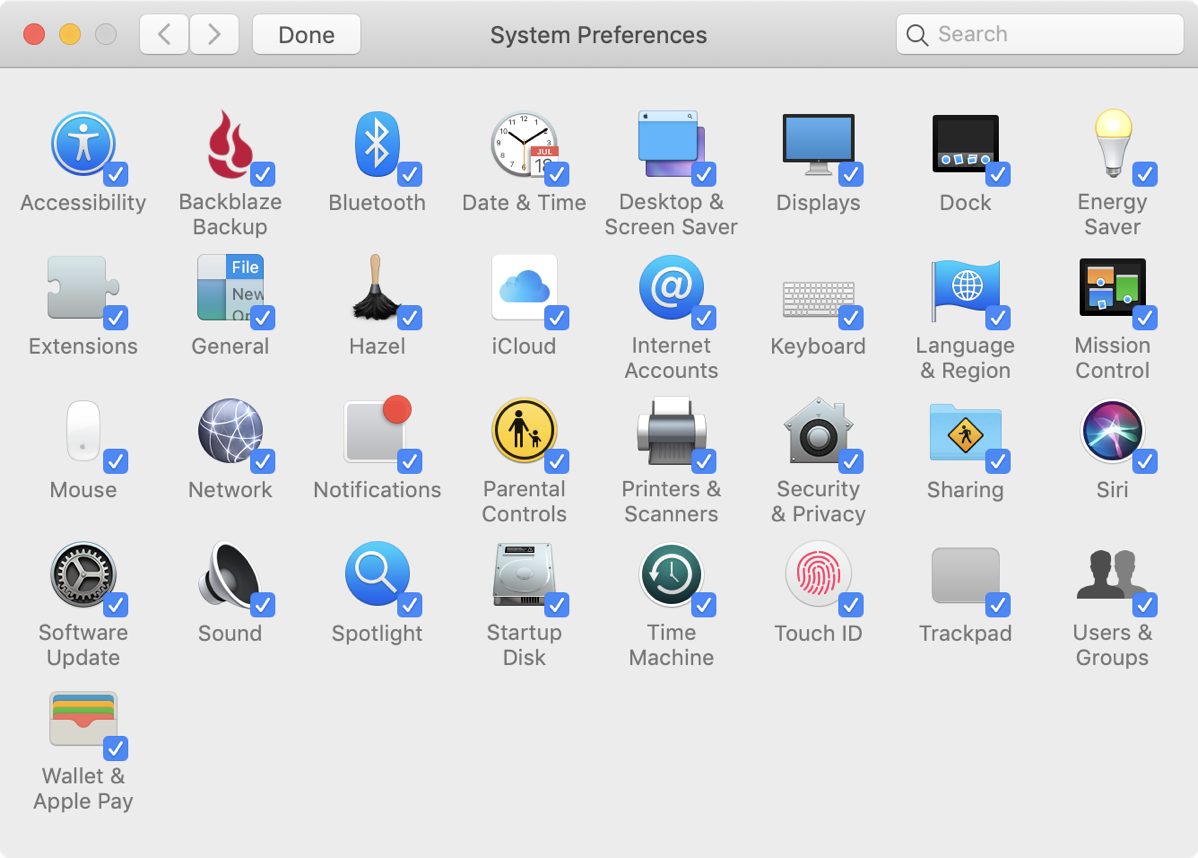Open the Dock preference icon
This screenshot has height=858, width=1198.
point(965,144)
